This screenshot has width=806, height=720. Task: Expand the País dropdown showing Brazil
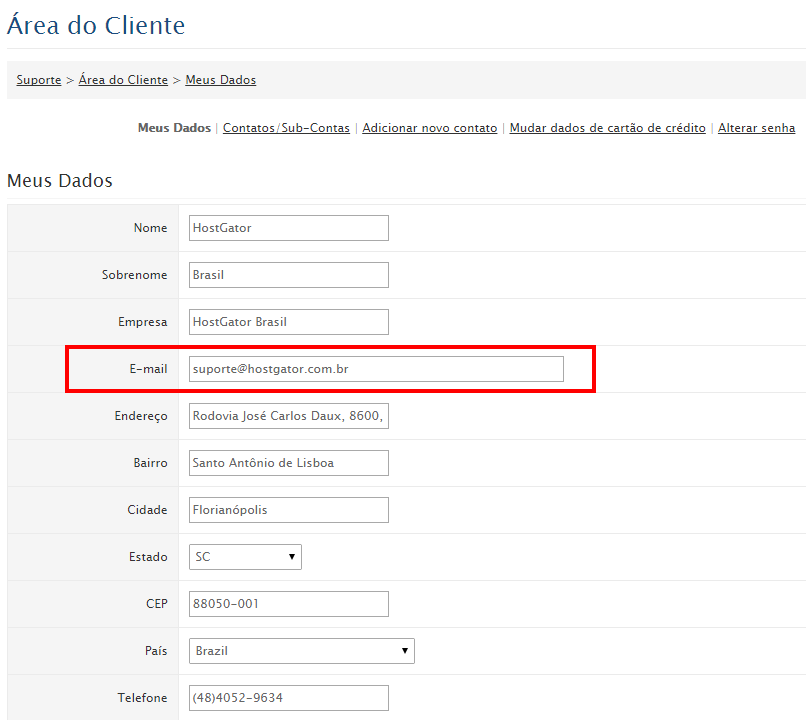coord(301,650)
